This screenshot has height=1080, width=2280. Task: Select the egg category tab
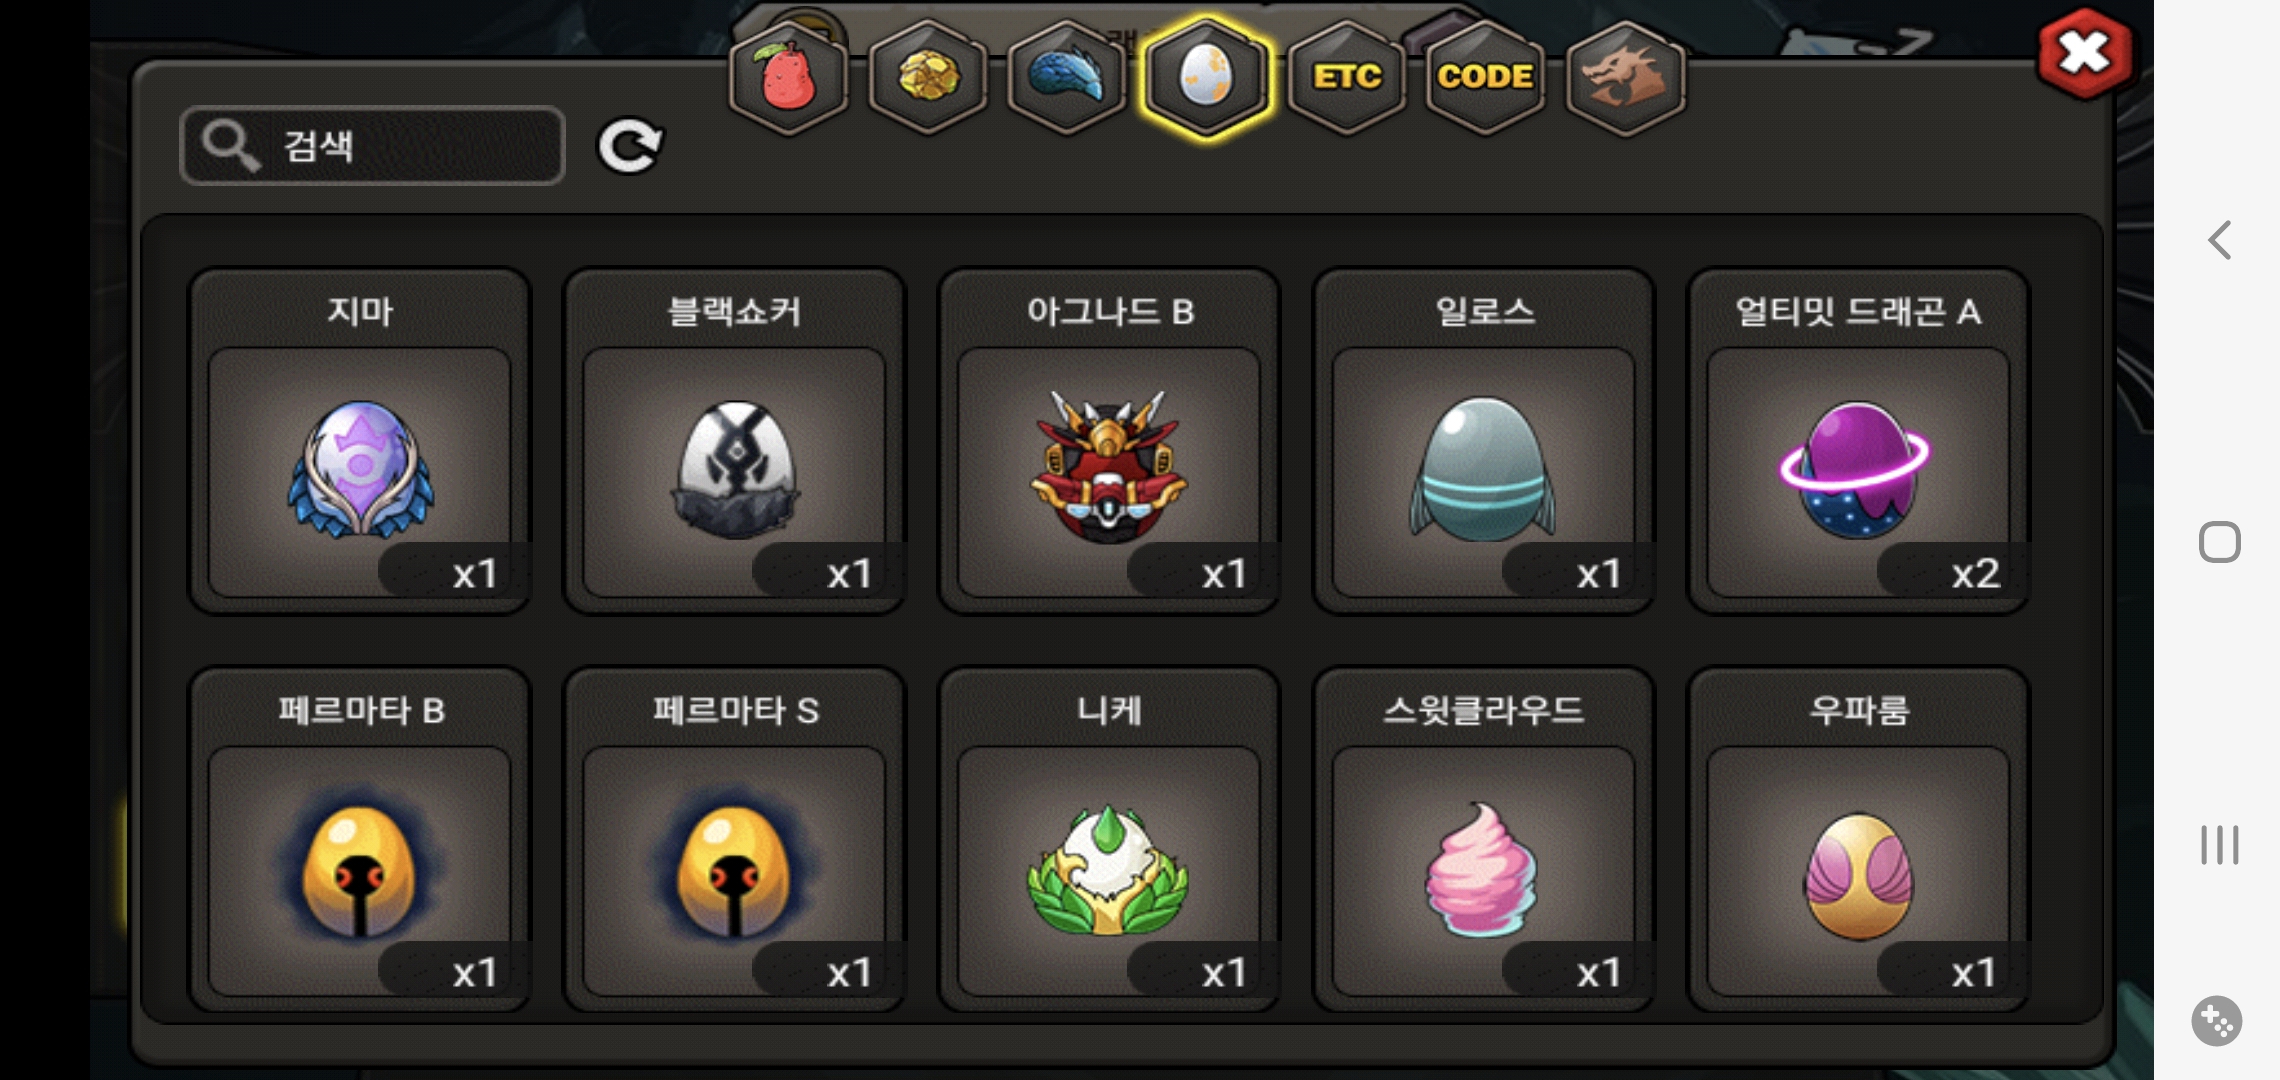[1207, 78]
